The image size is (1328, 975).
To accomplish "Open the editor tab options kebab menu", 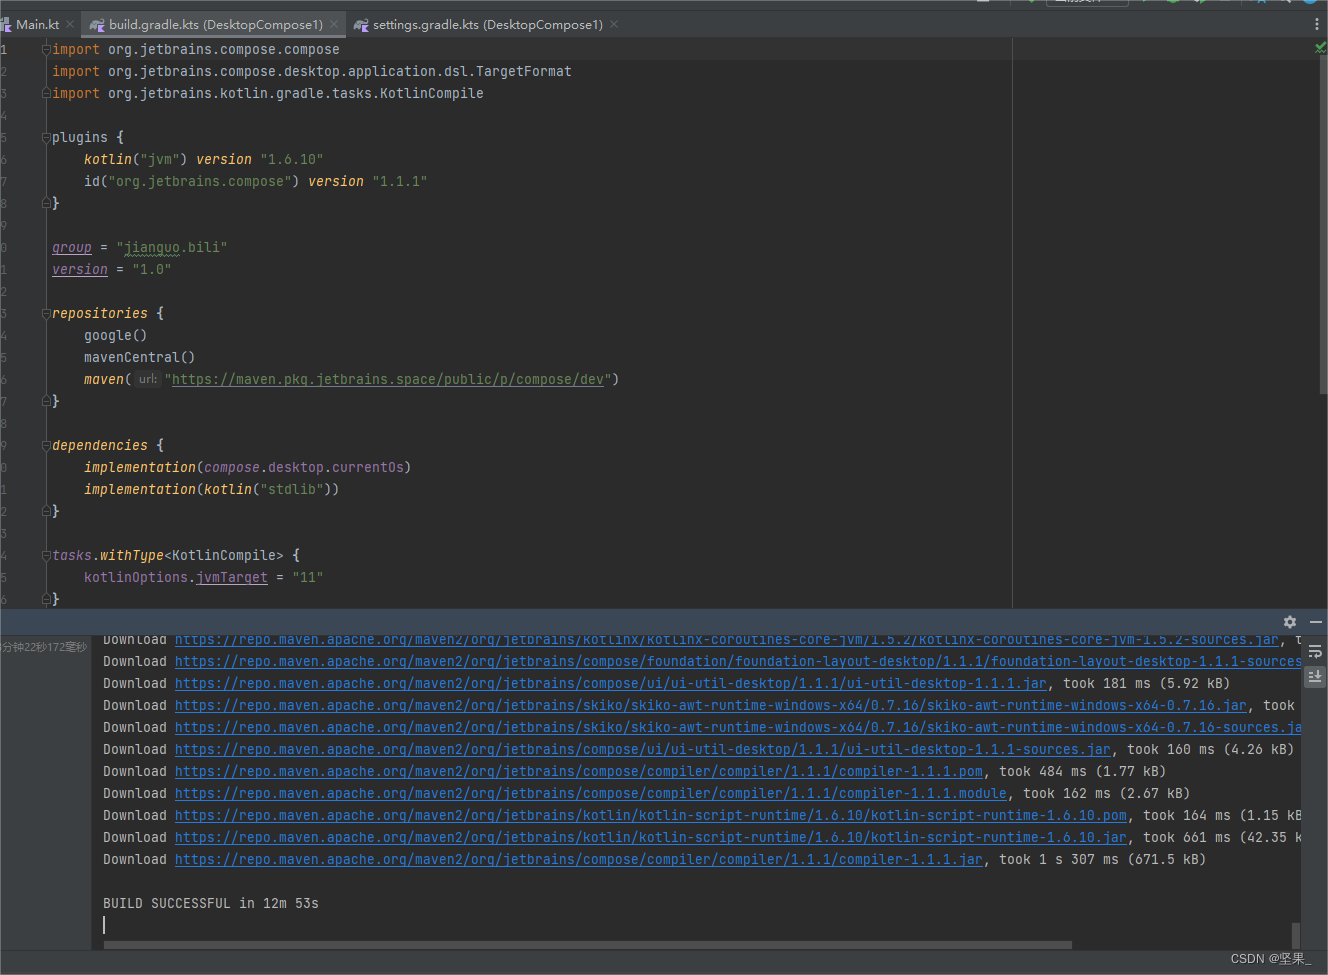I will [x=1318, y=24].
